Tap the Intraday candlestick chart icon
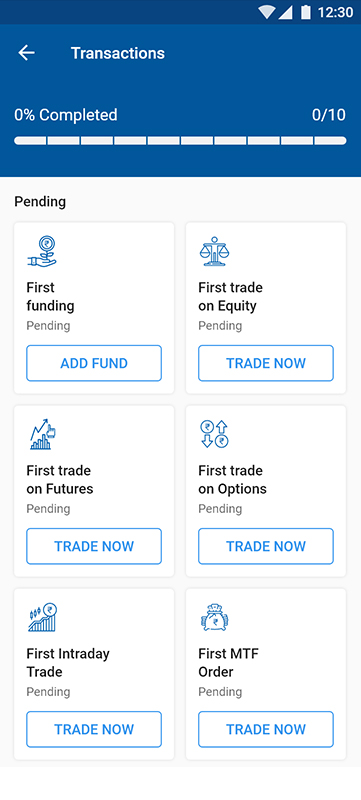Screen dimensions: 361x800 pyautogui.click(x=42, y=617)
